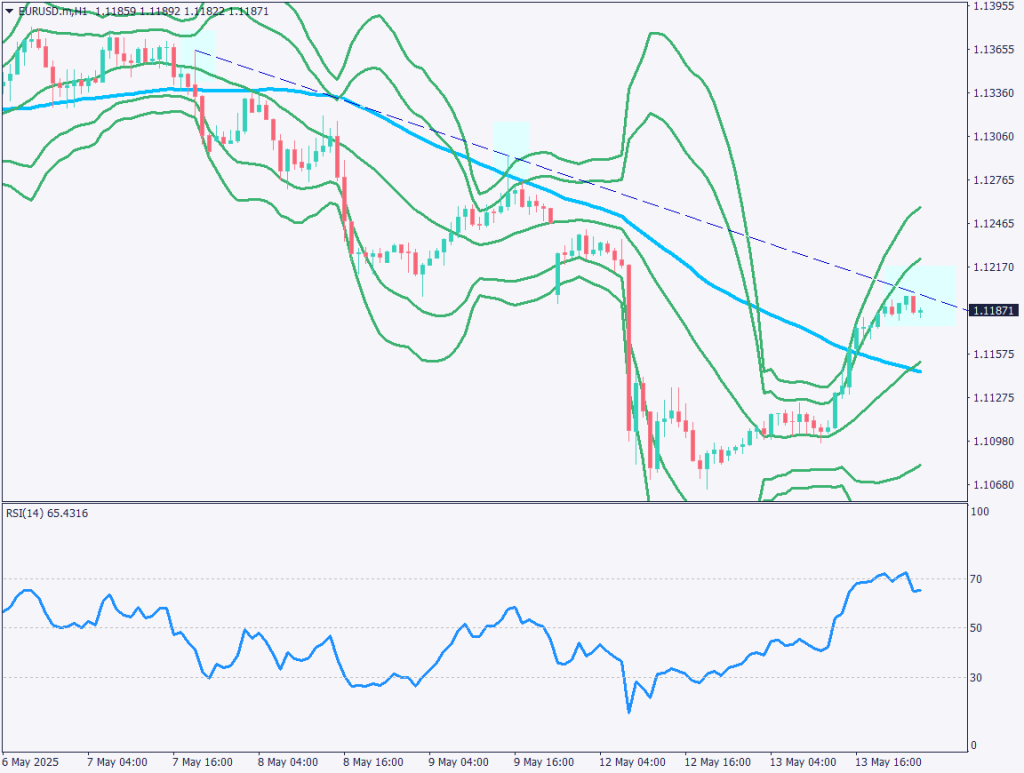Select the 12 May 16:00 time label

pos(718,763)
